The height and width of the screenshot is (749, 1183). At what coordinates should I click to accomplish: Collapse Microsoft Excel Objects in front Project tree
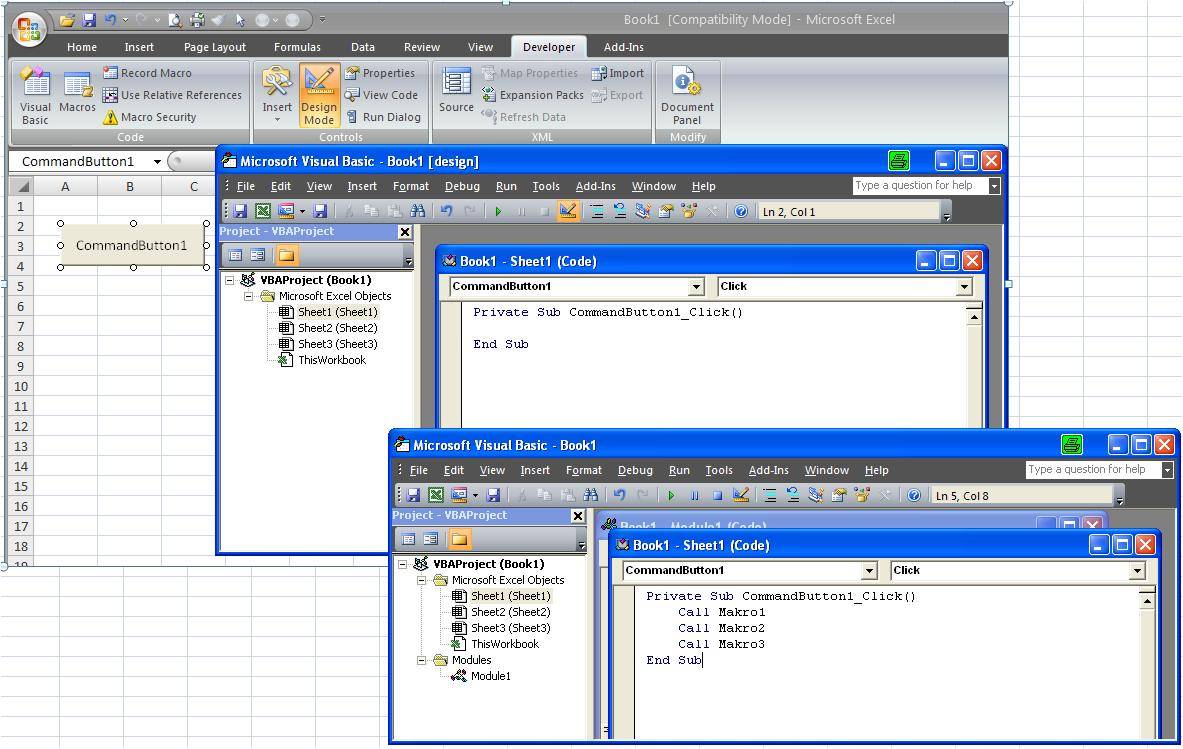pos(421,580)
